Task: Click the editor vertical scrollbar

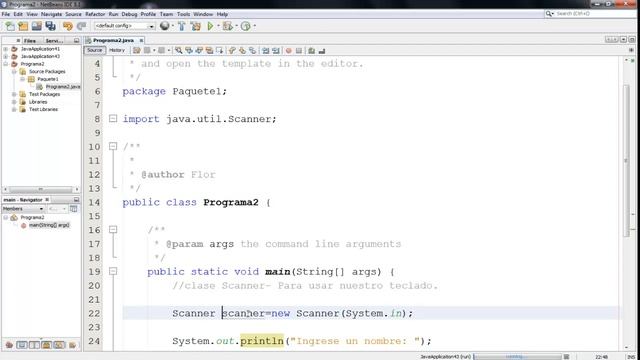Action: tap(627, 161)
